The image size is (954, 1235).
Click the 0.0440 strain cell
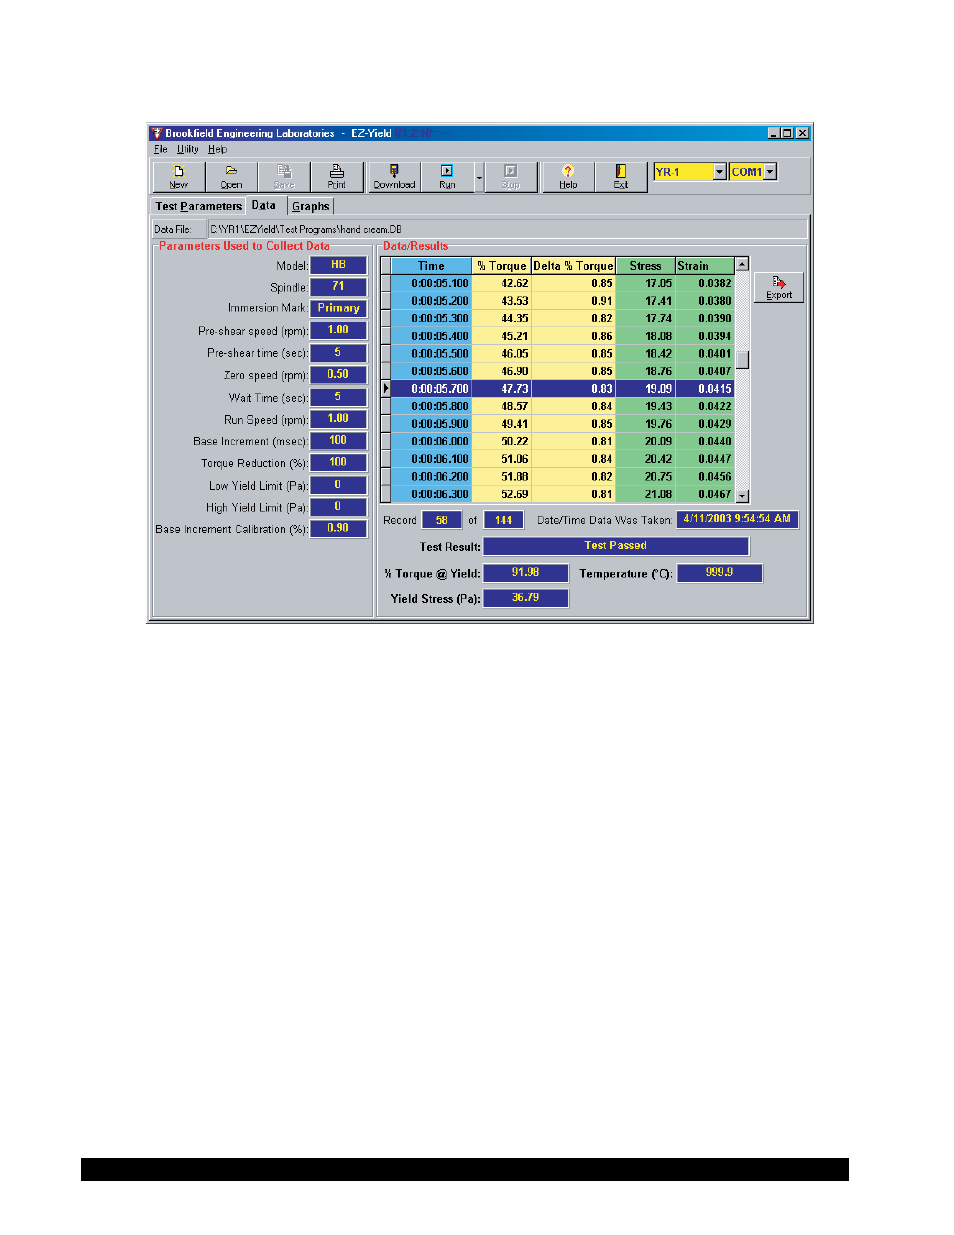pyautogui.click(x=705, y=441)
